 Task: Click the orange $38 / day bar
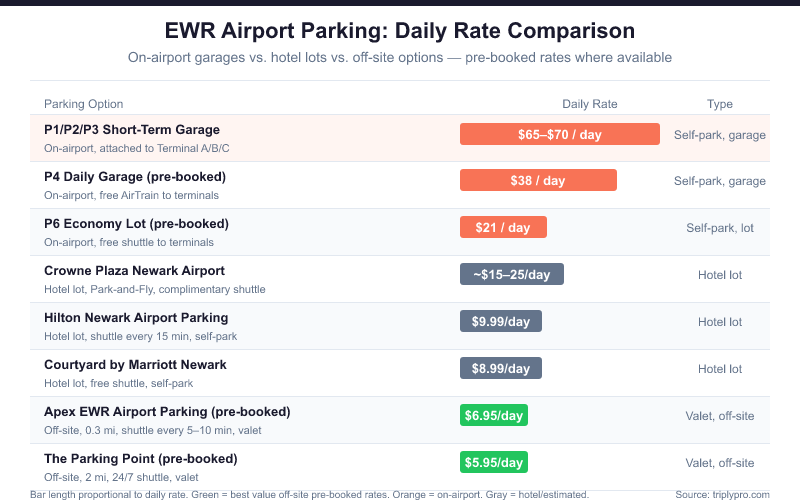click(x=538, y=181)
